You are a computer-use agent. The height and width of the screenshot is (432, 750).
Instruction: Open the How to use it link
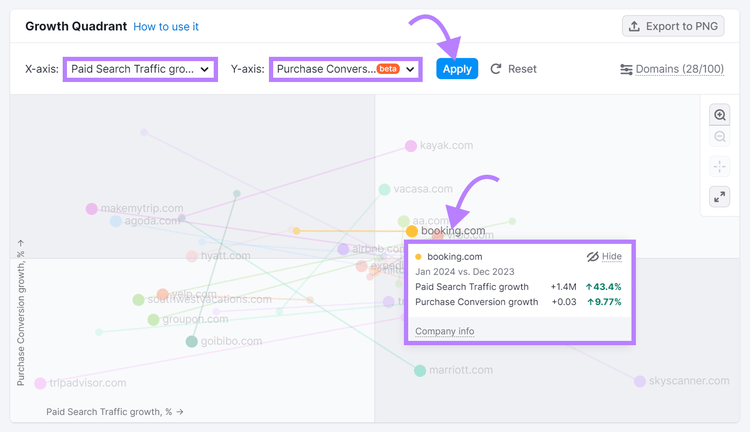click(165, 27)
